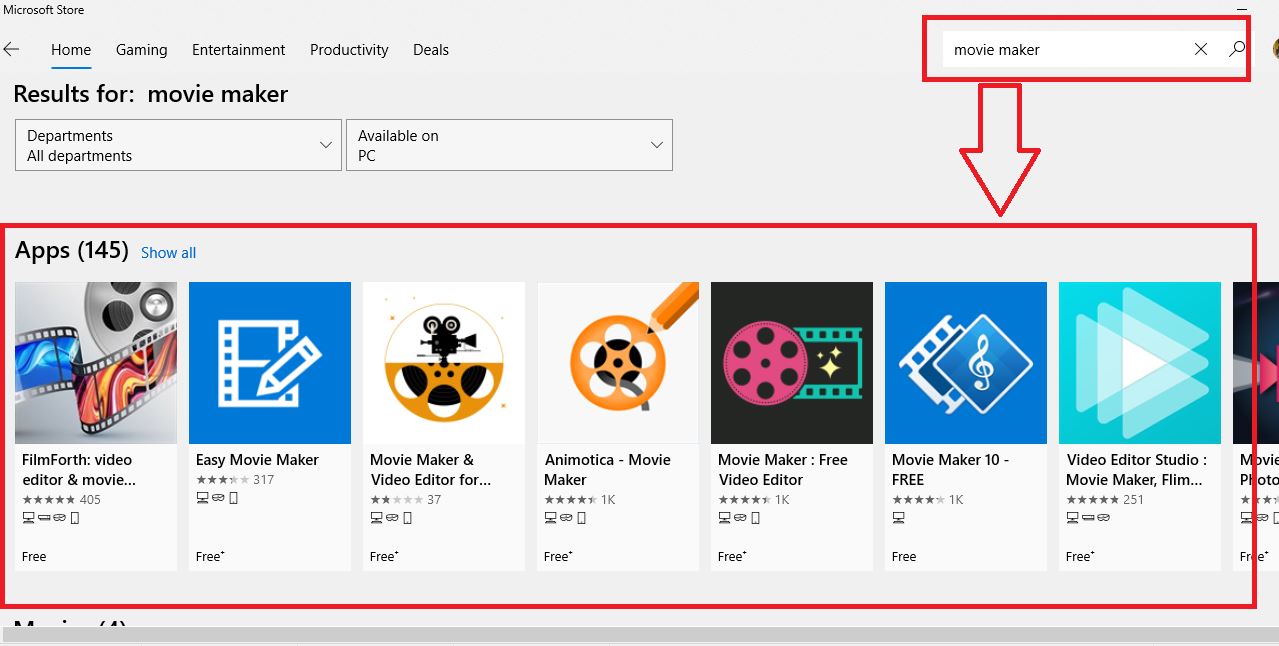This screenshot has width=1279, height=646.
Task: Open Easy Movie Maker title
Action: tap(257, 460)
